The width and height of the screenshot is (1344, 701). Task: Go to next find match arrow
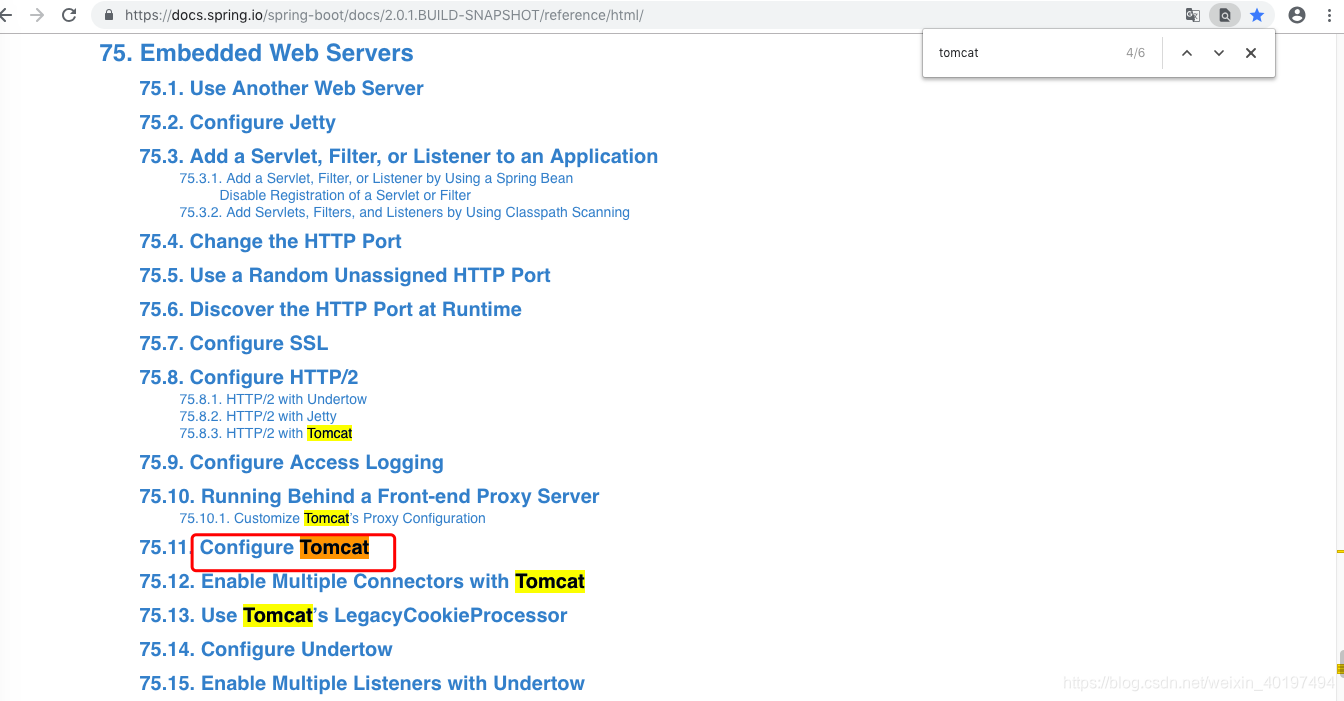(x=1219, y=53)
